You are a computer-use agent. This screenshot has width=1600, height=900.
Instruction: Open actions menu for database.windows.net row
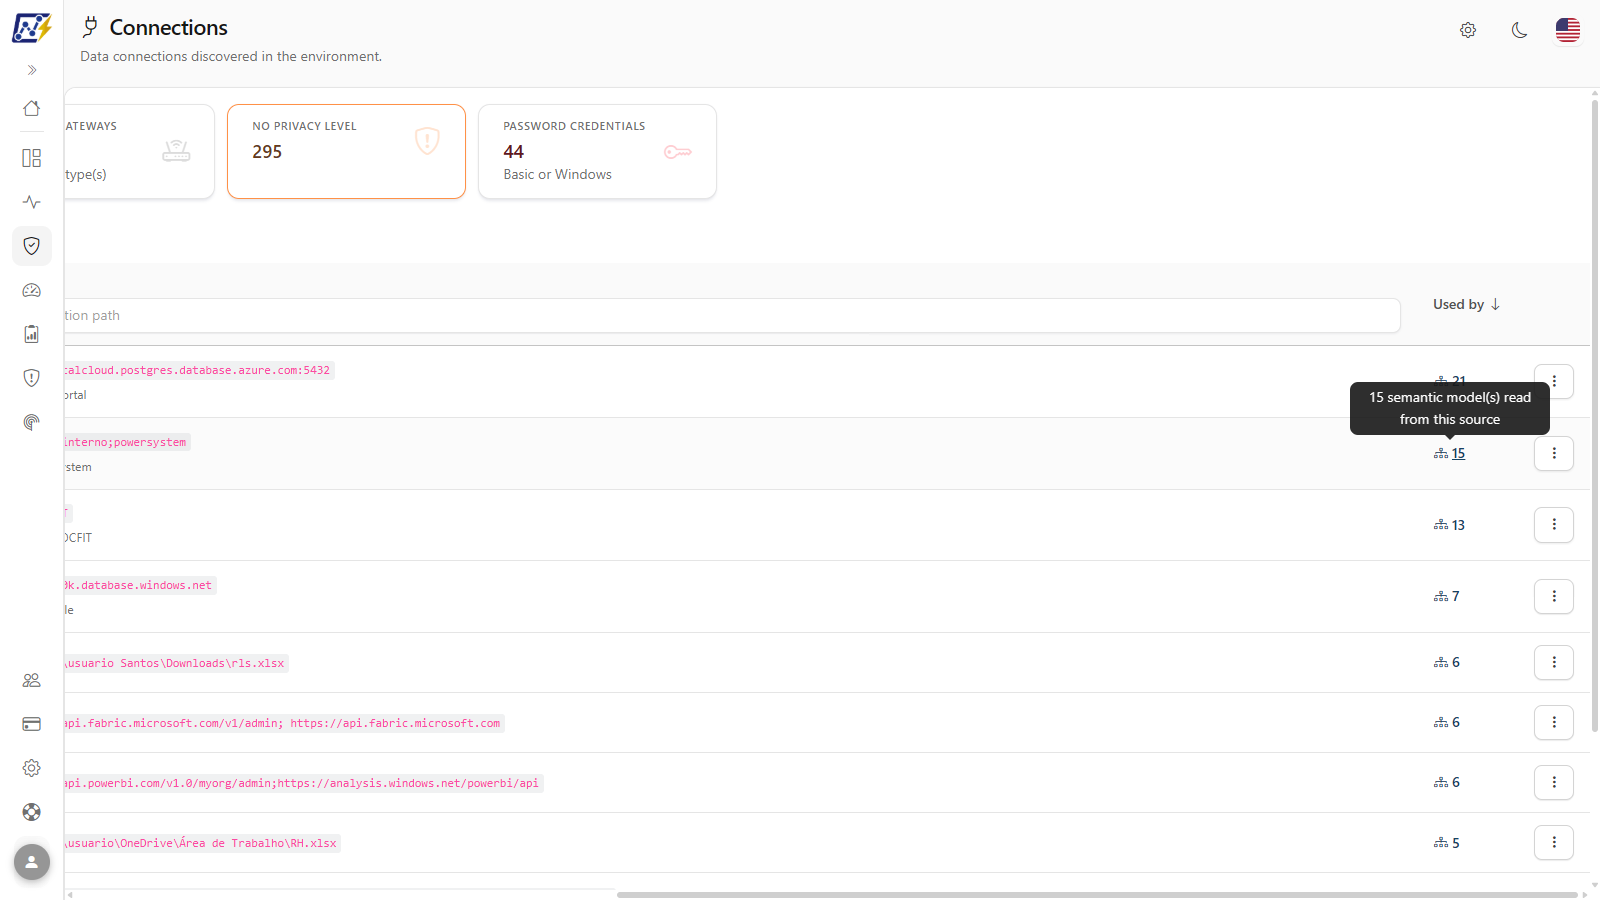tap(1554, 596)
